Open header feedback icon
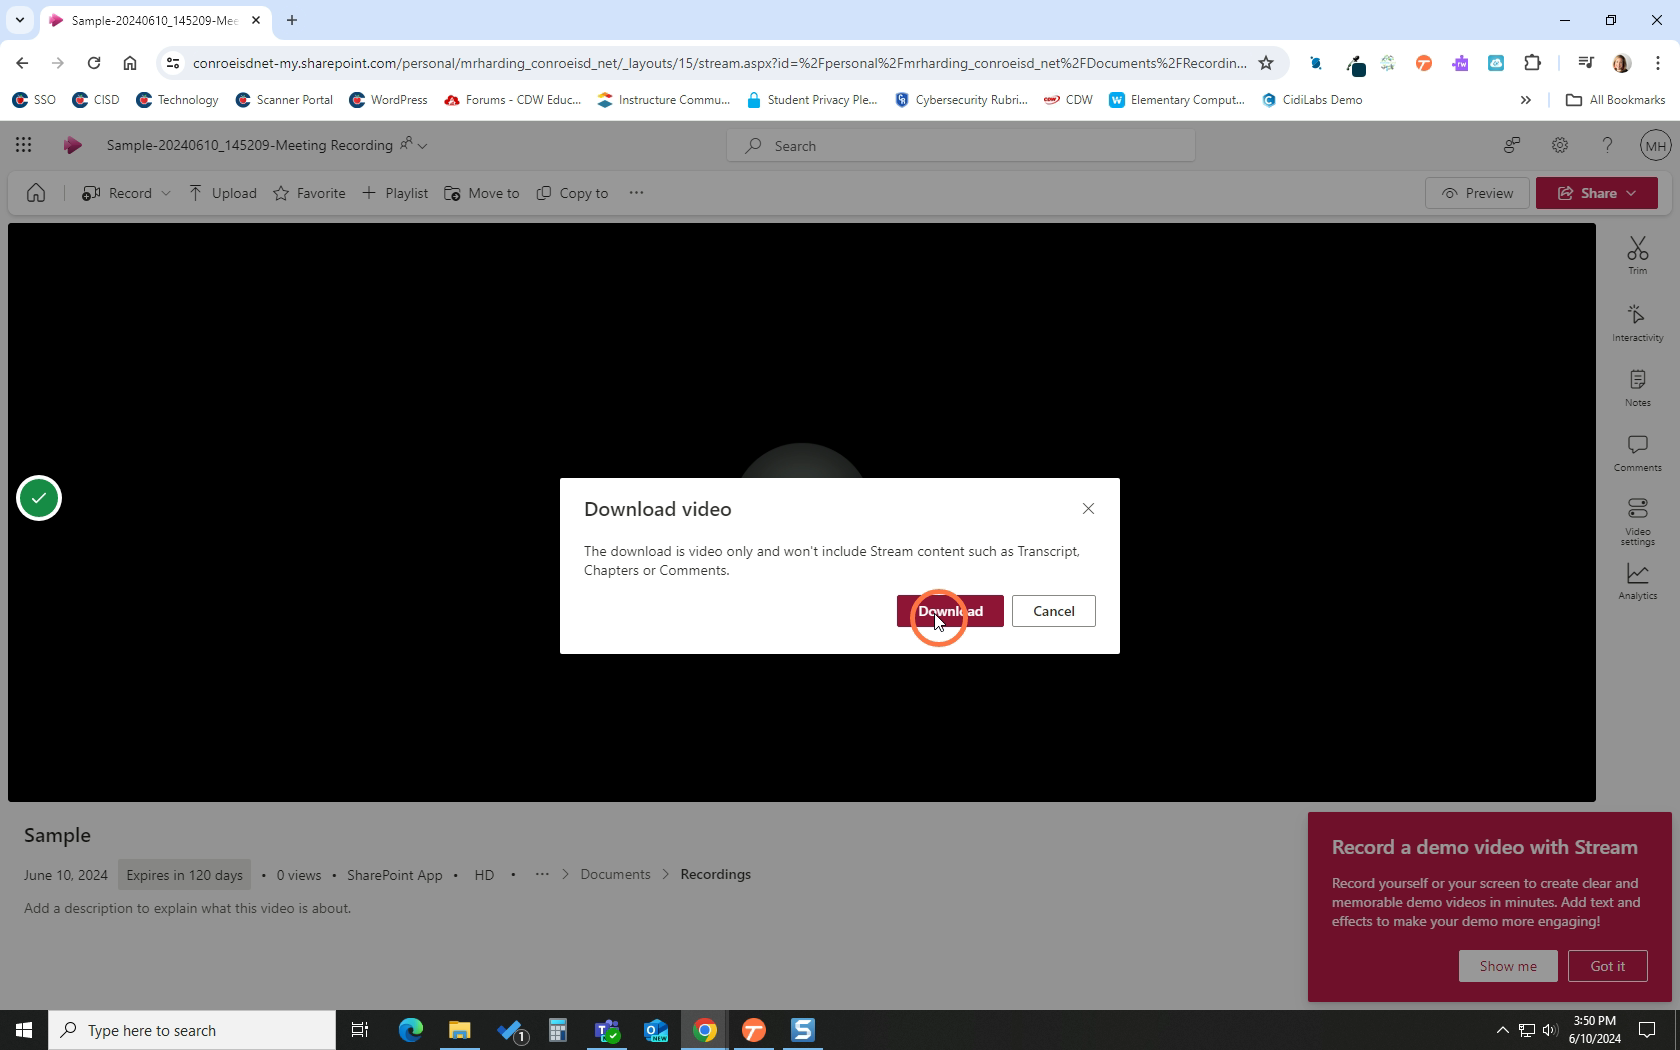The image size is (1680, 1050). click(x=1511, y=145)
